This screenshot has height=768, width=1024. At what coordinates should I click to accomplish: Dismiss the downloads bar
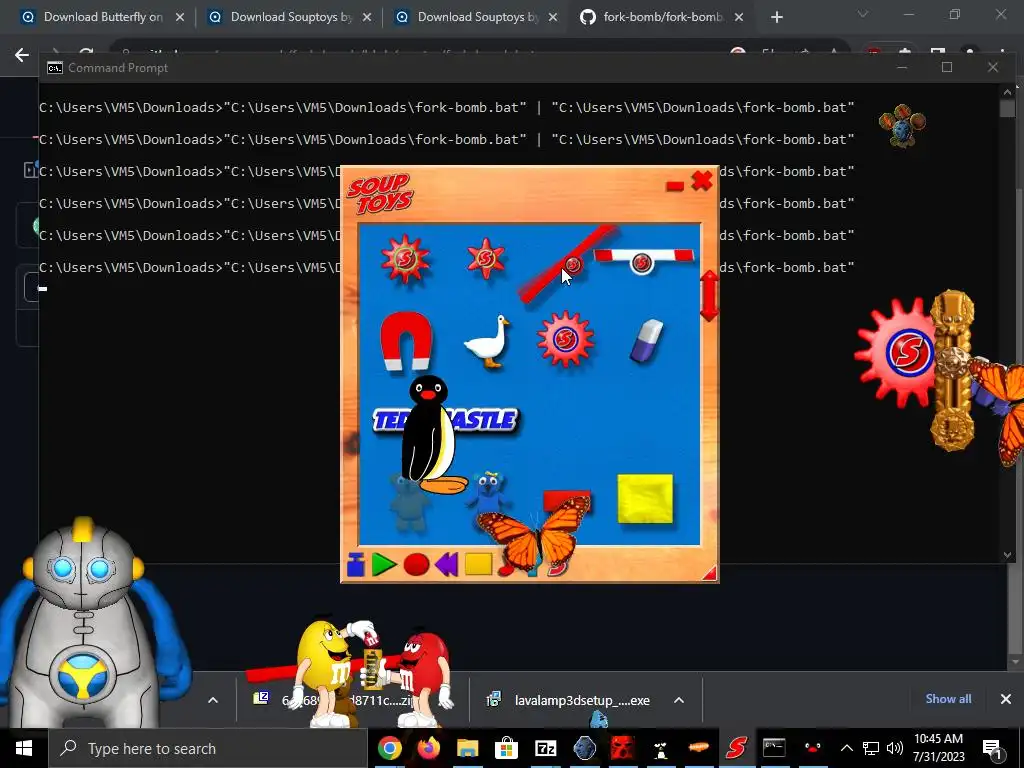point(1006,699)
